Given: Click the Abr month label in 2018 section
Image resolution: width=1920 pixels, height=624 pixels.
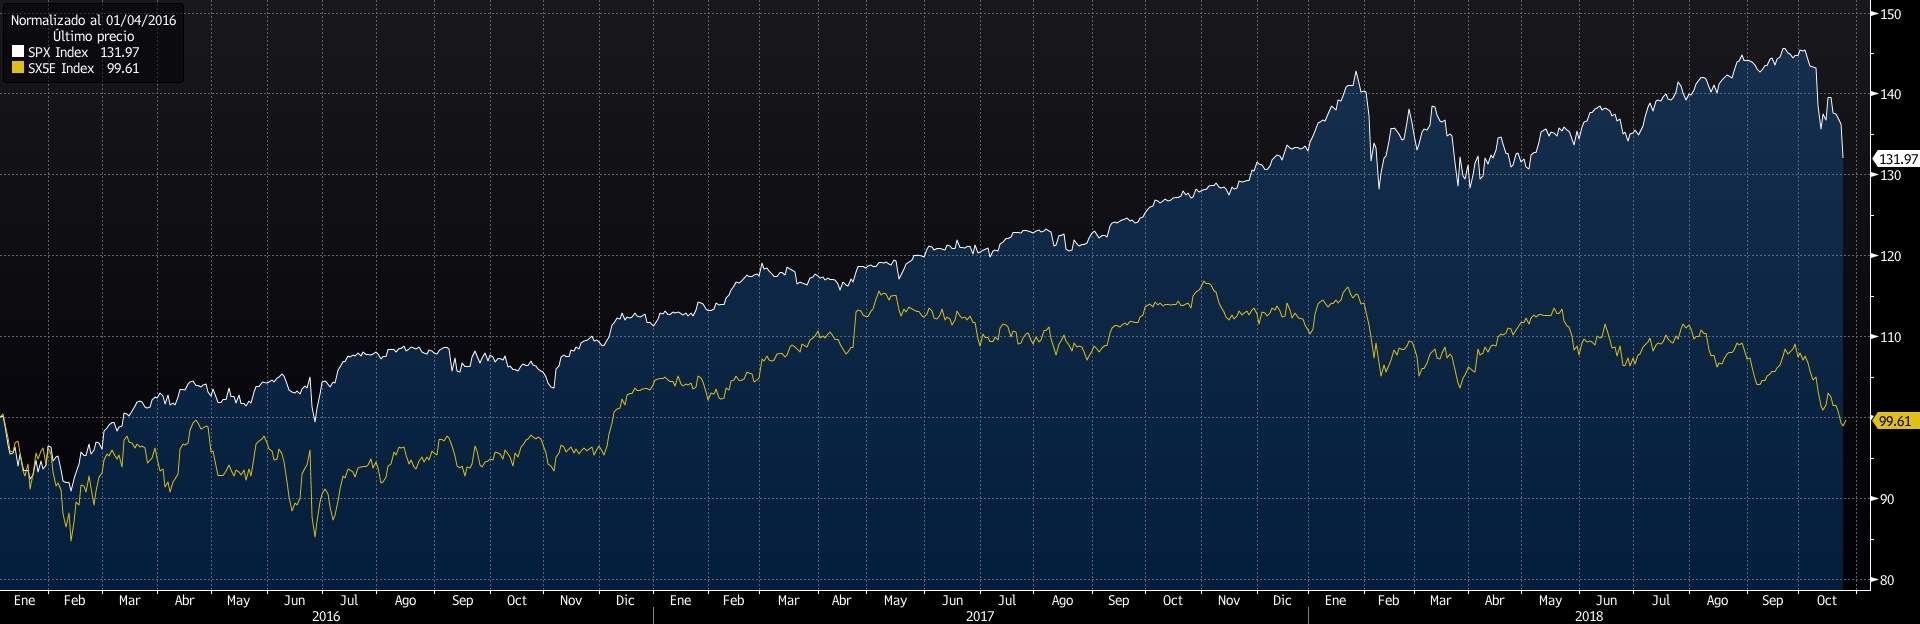Looking at the screenshot, I should pos(1494,601).
